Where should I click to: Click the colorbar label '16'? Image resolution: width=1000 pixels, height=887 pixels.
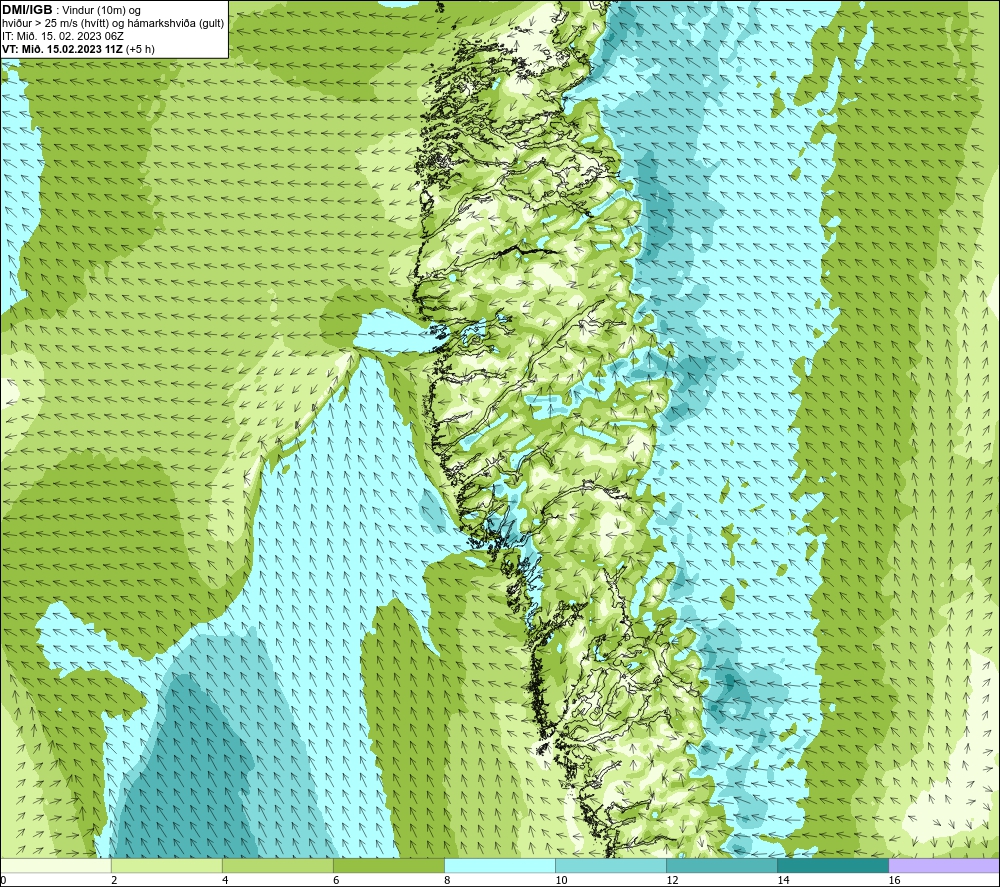[x=894, y=880]
